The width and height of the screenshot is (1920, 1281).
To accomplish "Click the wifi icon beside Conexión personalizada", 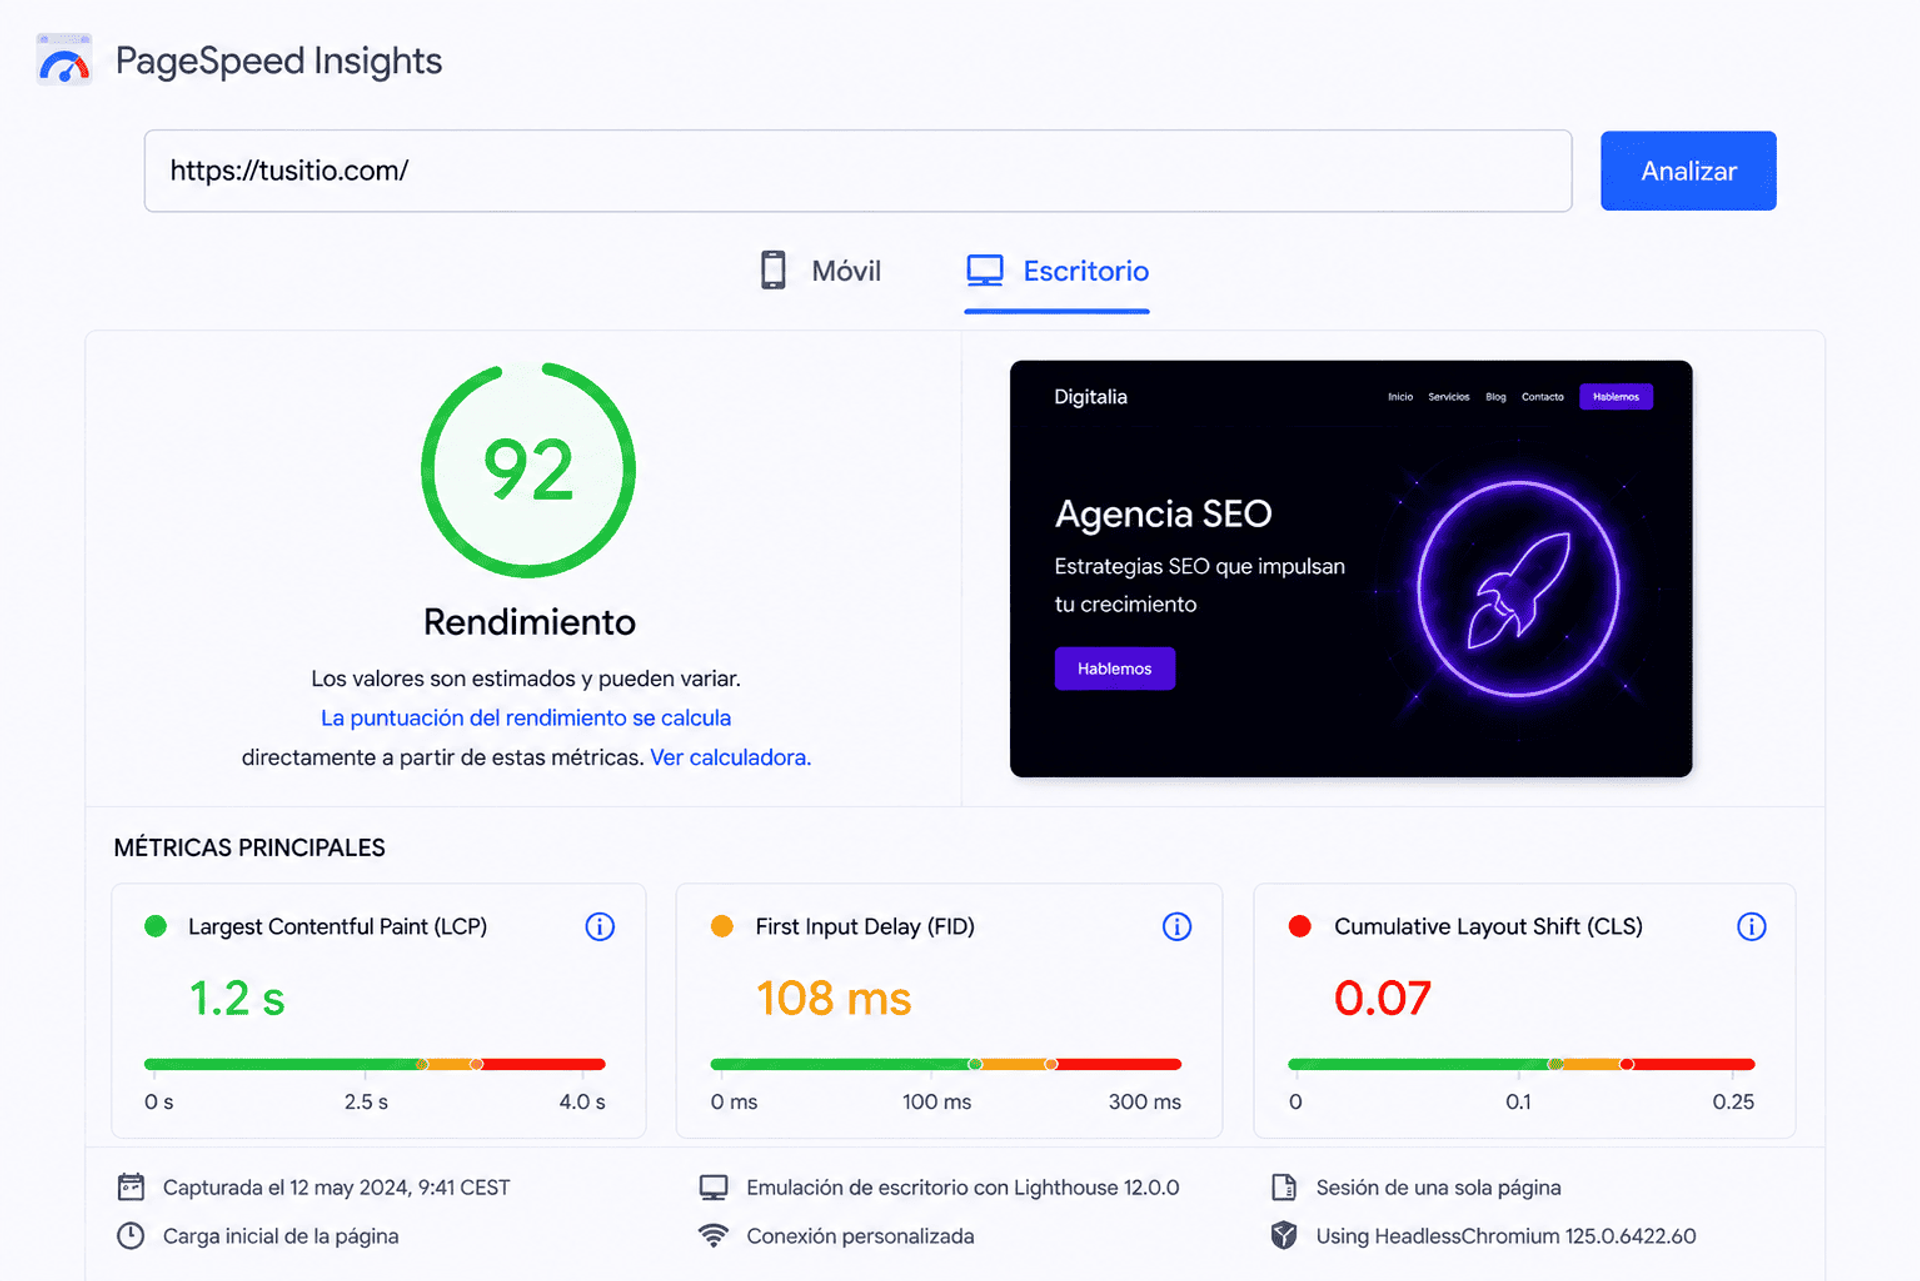I will point(713,1236).
